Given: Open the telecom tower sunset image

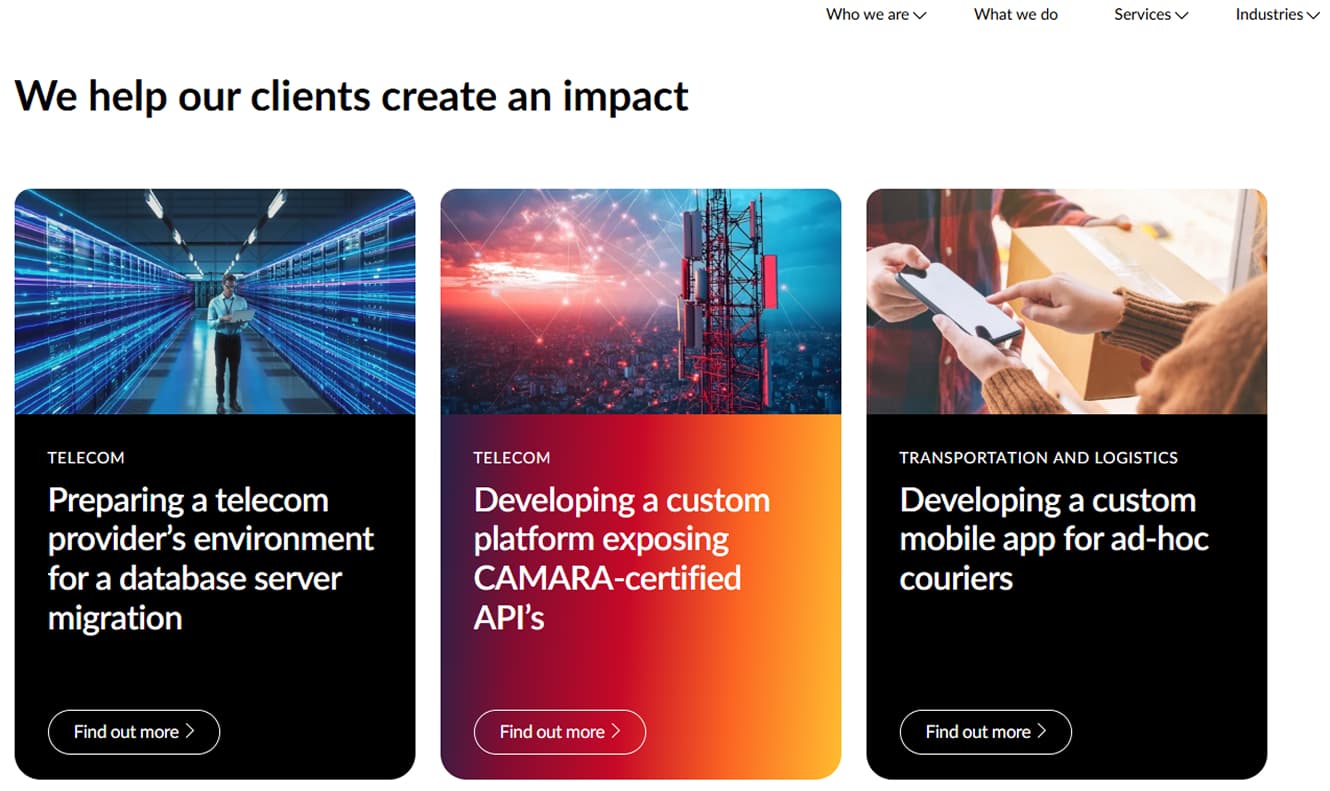Looking at the screenshot, I should click(641, 301).
